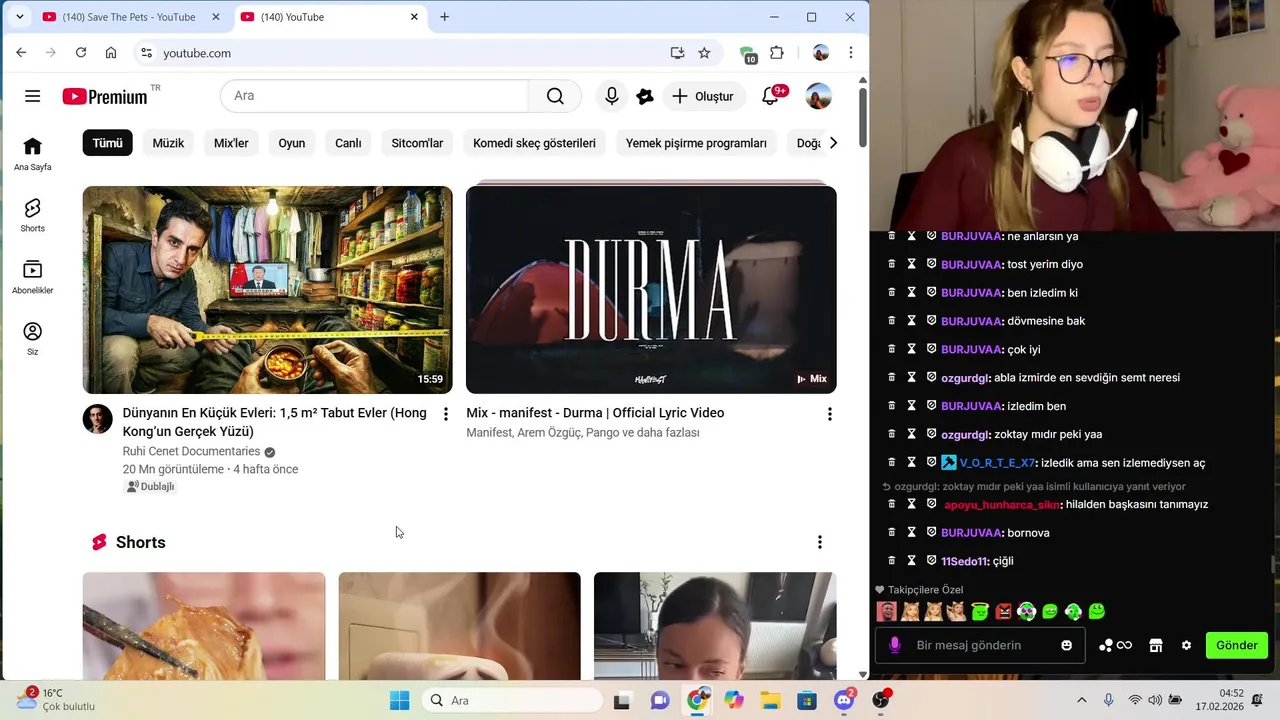Click username BURJUVAA on 'tost yerim diyo'
Image resolution: width=1280 pixels, height=720 pixels.
(971, 265)
